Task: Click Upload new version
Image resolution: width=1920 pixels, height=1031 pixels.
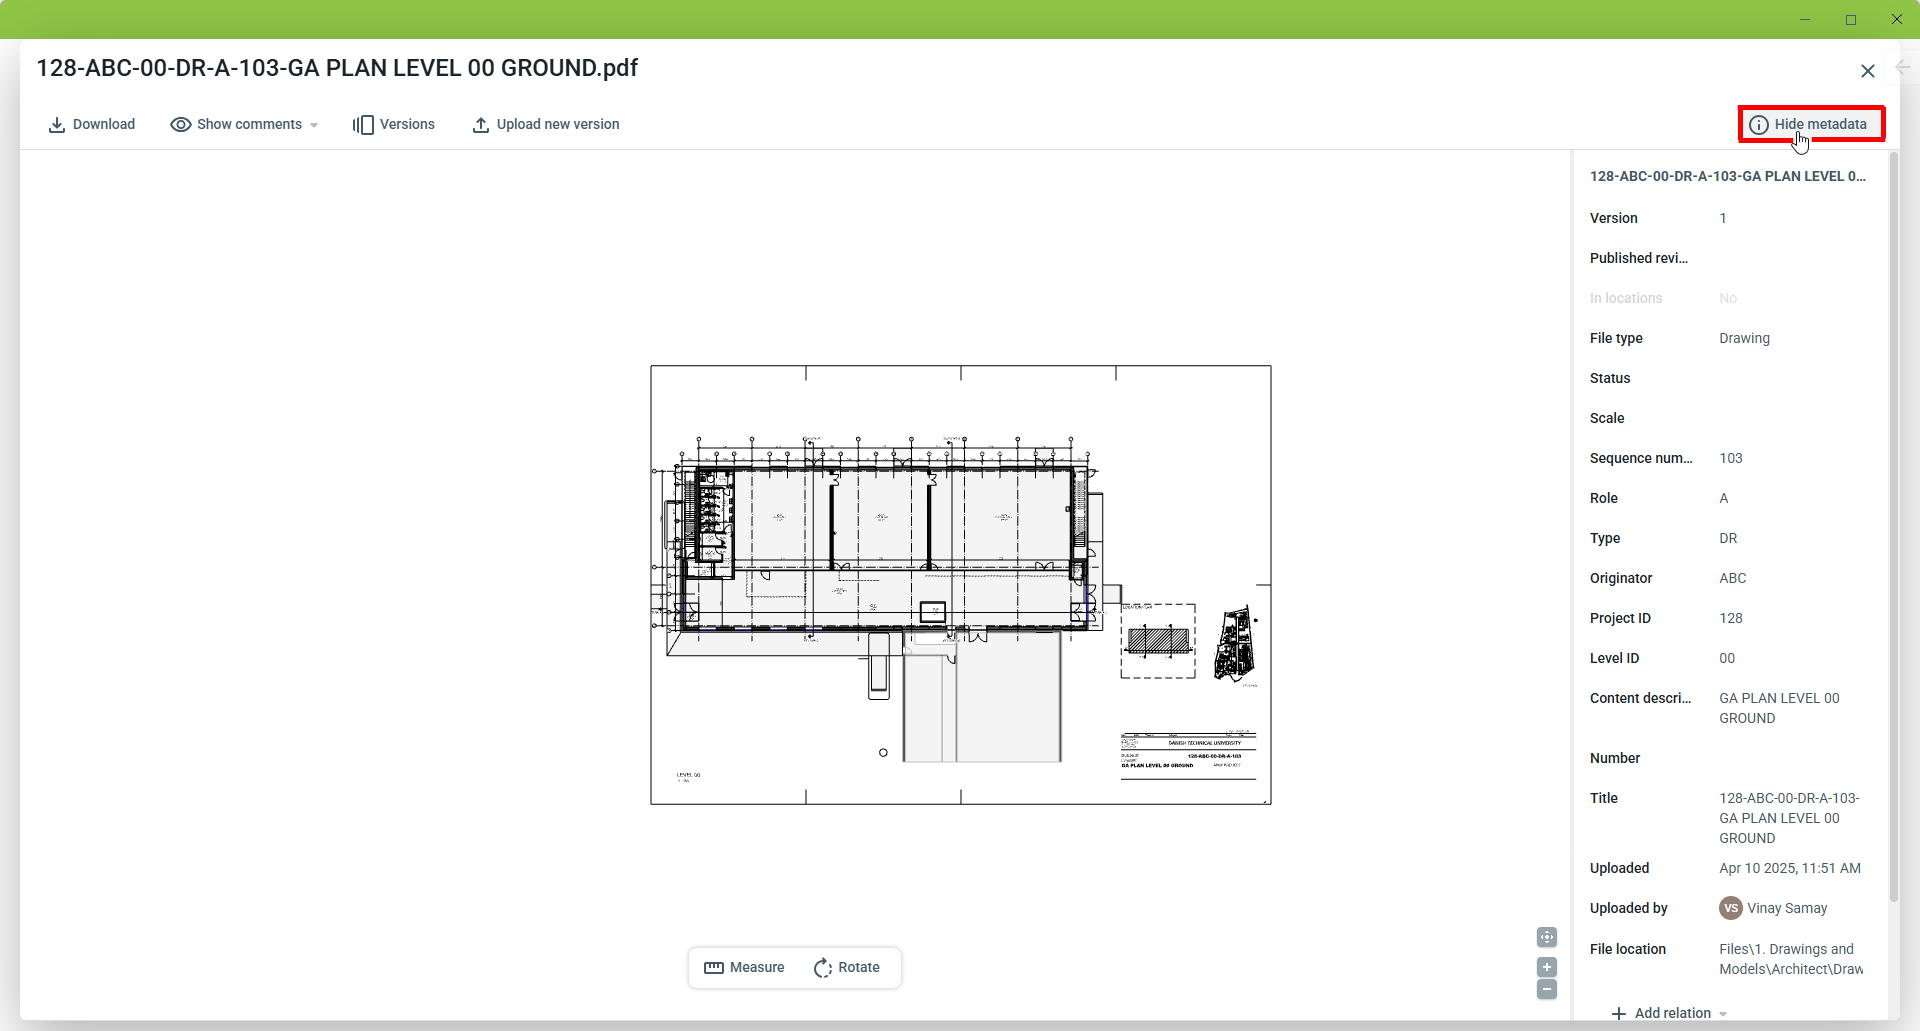Action: [x=545, y=125]
